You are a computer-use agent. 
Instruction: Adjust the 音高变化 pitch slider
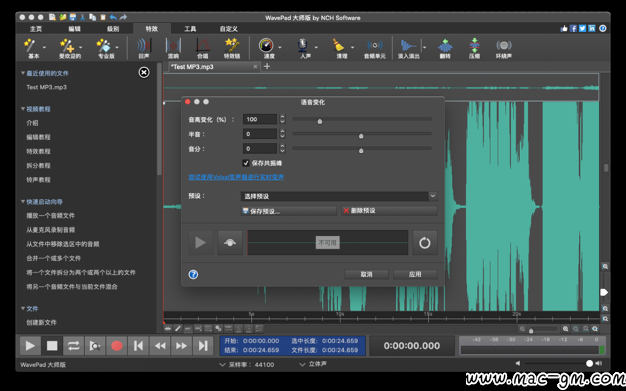(320, 121)
